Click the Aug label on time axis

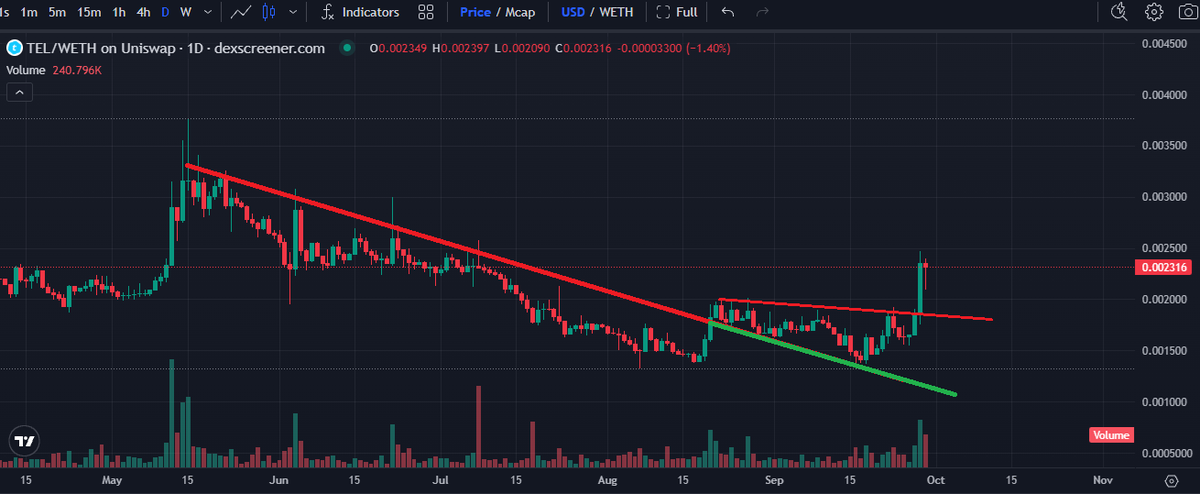pyautogui.click(x=608, y=481)
